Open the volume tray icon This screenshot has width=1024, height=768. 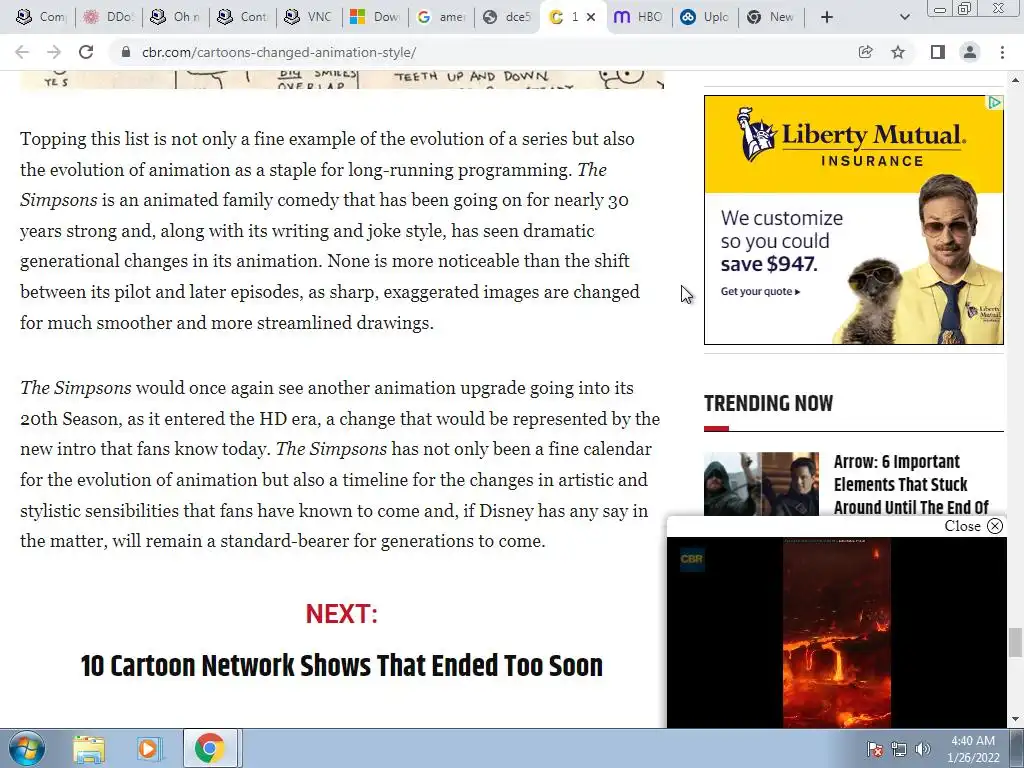922,749
